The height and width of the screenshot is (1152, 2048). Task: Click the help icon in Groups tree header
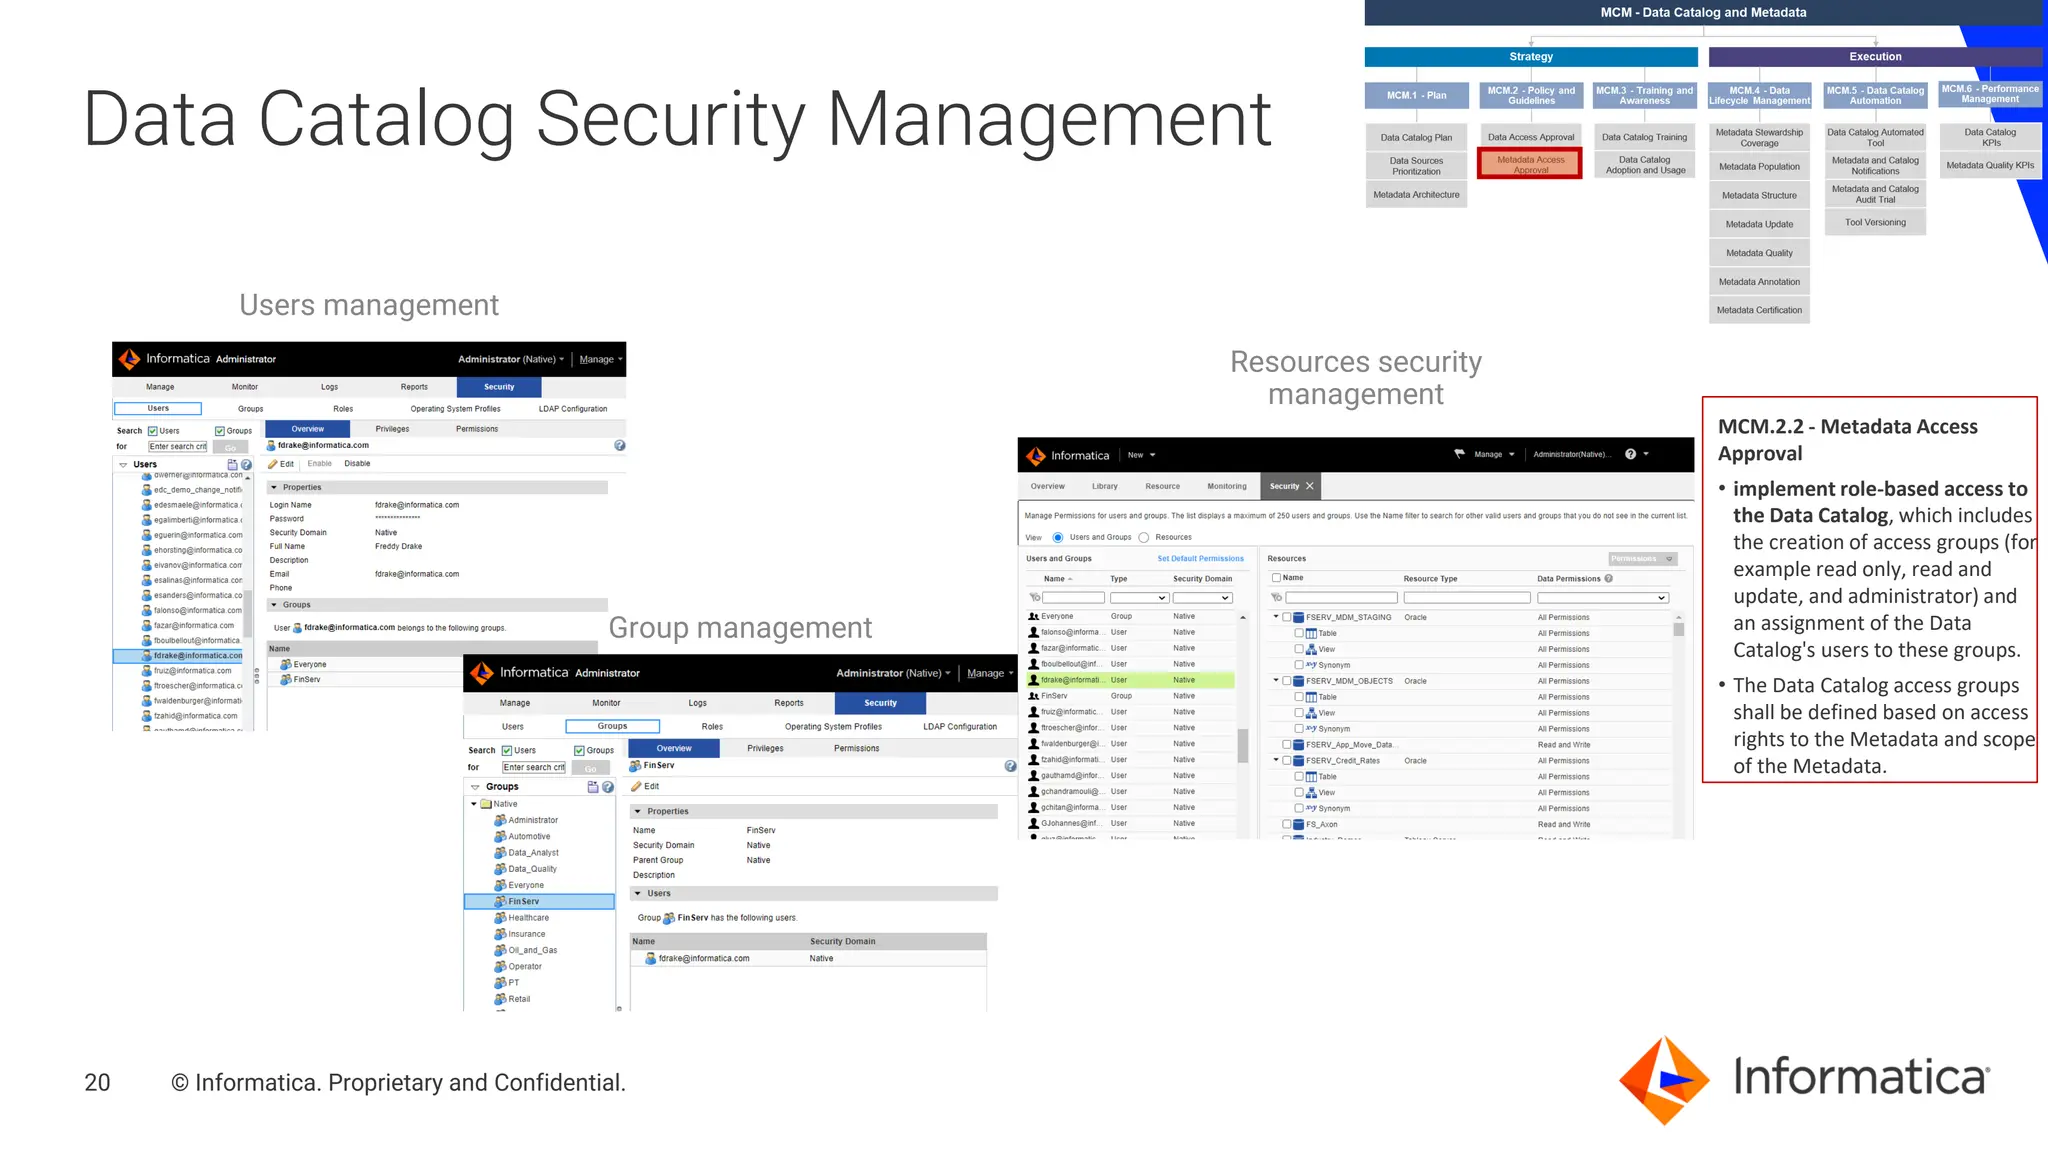pos(608,787)
